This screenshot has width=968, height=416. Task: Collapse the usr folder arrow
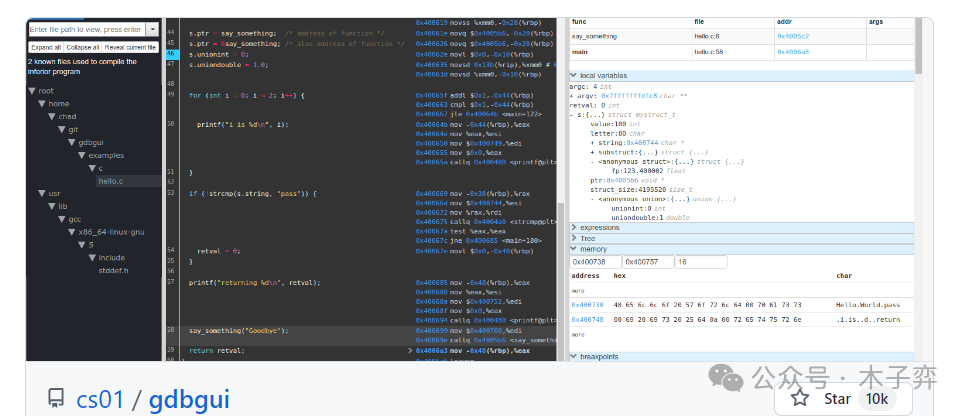click(x=42, y=194)
